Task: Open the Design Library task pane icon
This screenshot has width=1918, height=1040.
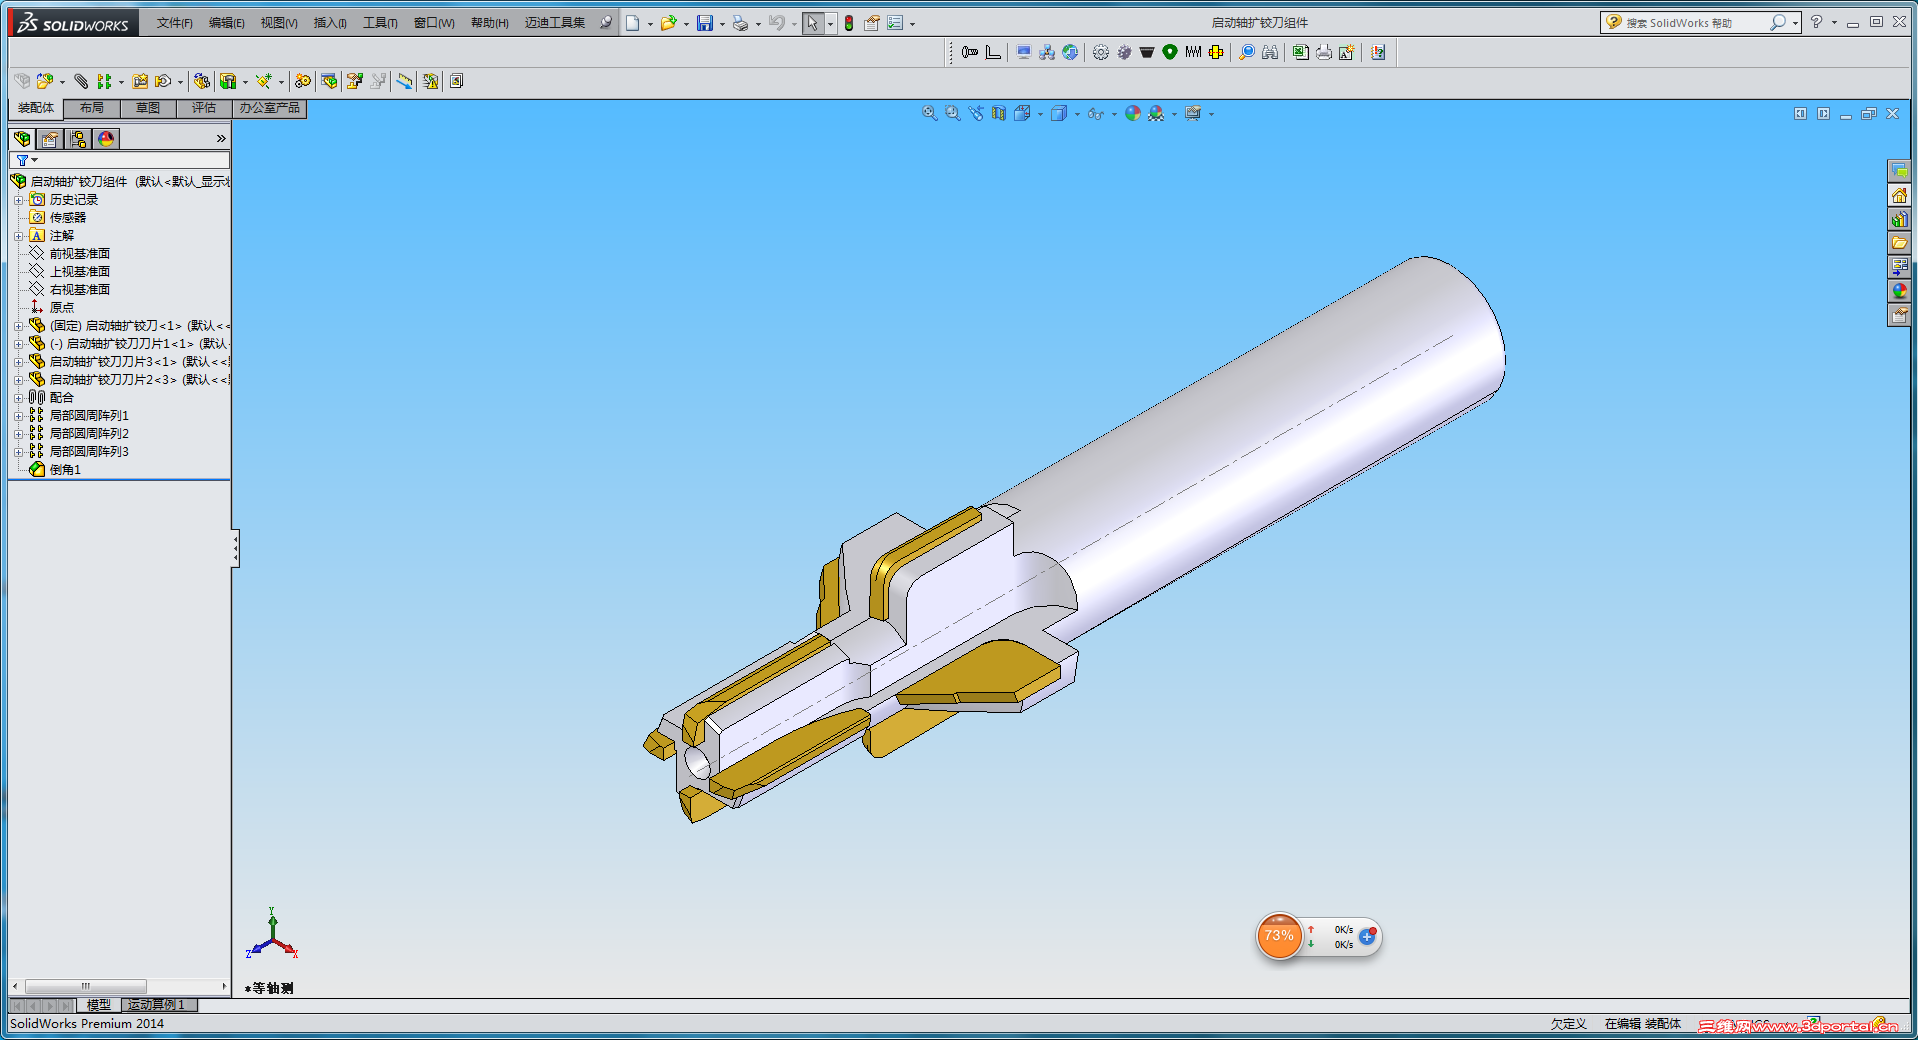Action: coord(1899,219)
